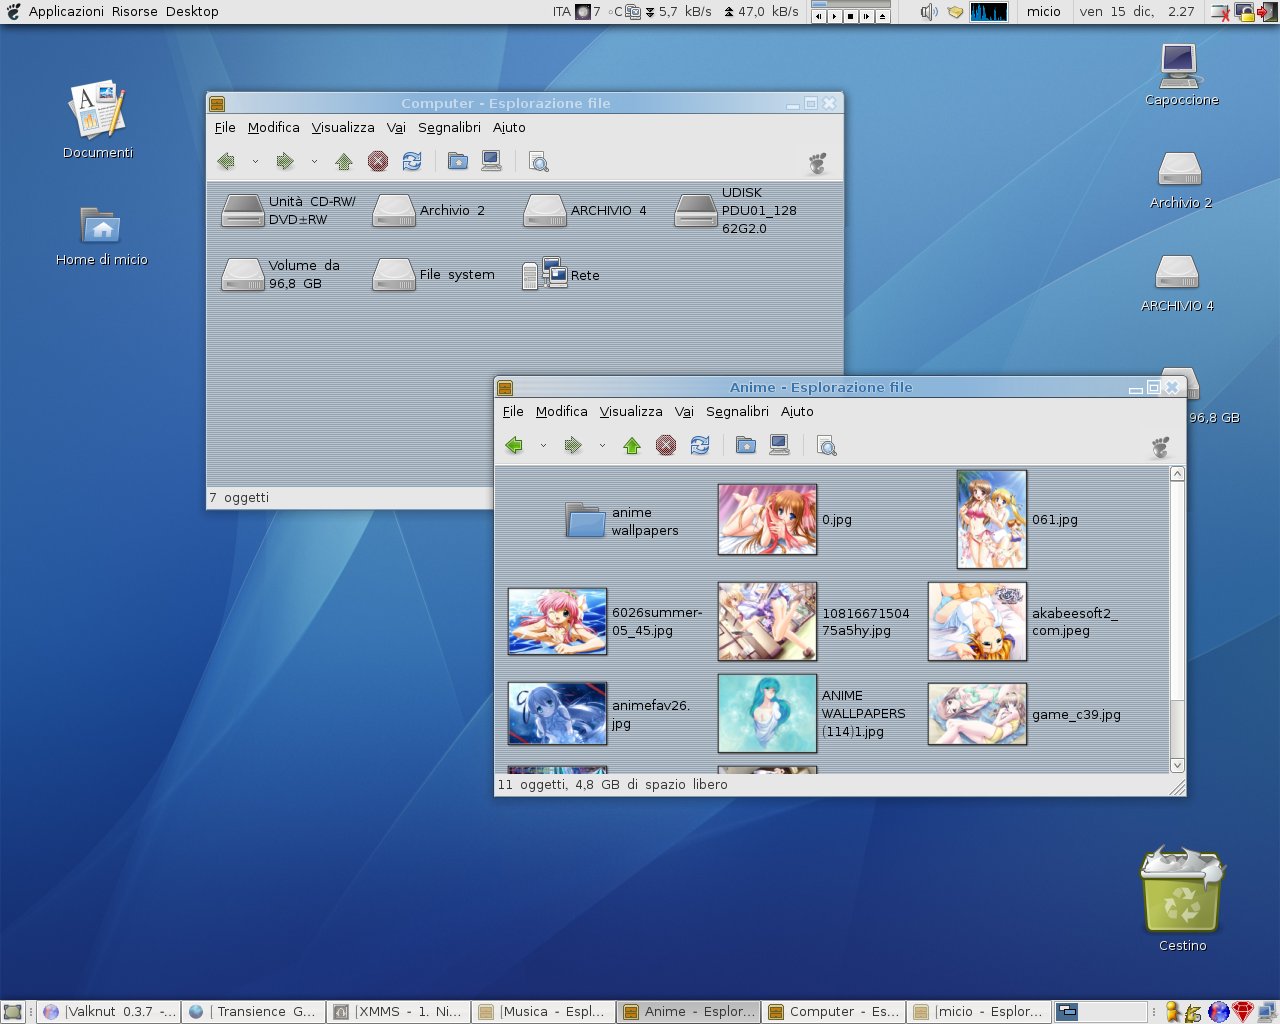The height and width of the screenshot is (1024, 1280).
Task: Open Visualizza menu in Anime window
Action: [x=631, y=411]
